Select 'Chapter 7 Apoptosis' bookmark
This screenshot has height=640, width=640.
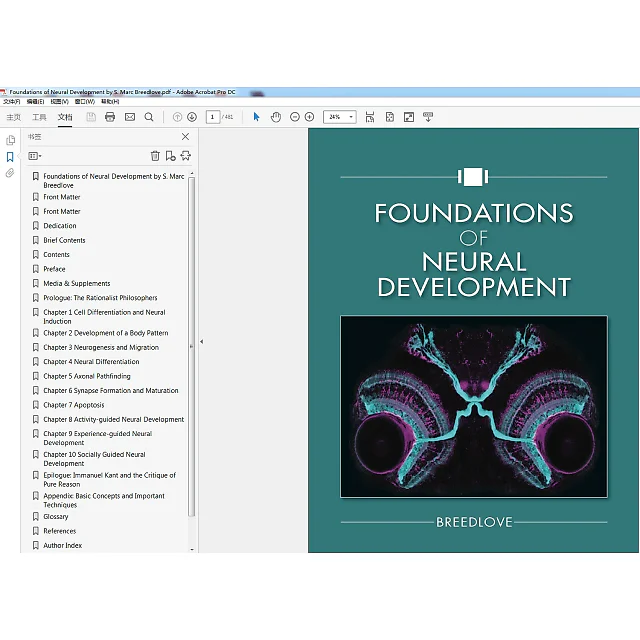(x=73, y=405)
